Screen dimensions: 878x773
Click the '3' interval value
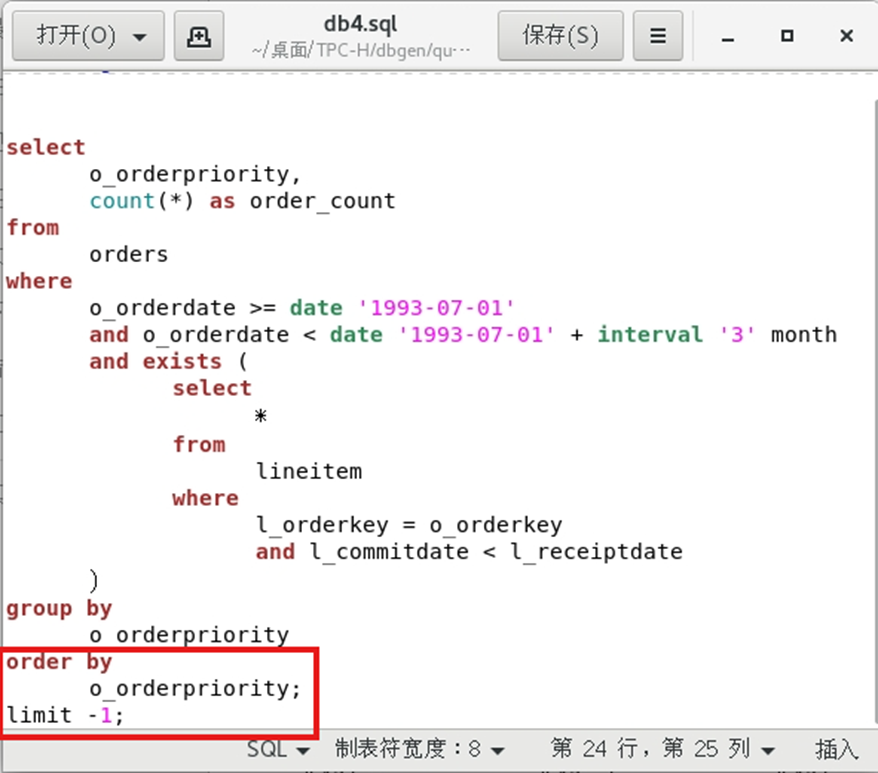click(x=737, y=334)
